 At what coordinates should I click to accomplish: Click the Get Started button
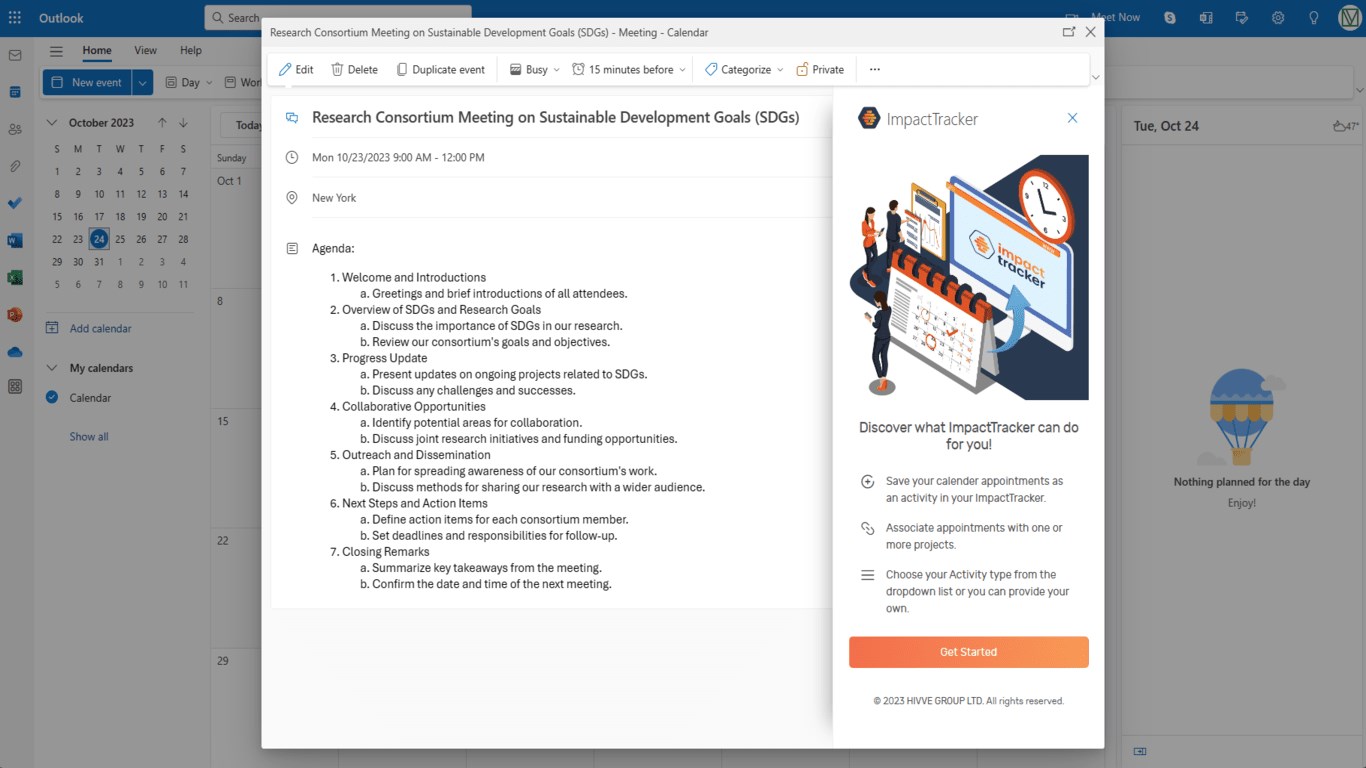[969, 652]
